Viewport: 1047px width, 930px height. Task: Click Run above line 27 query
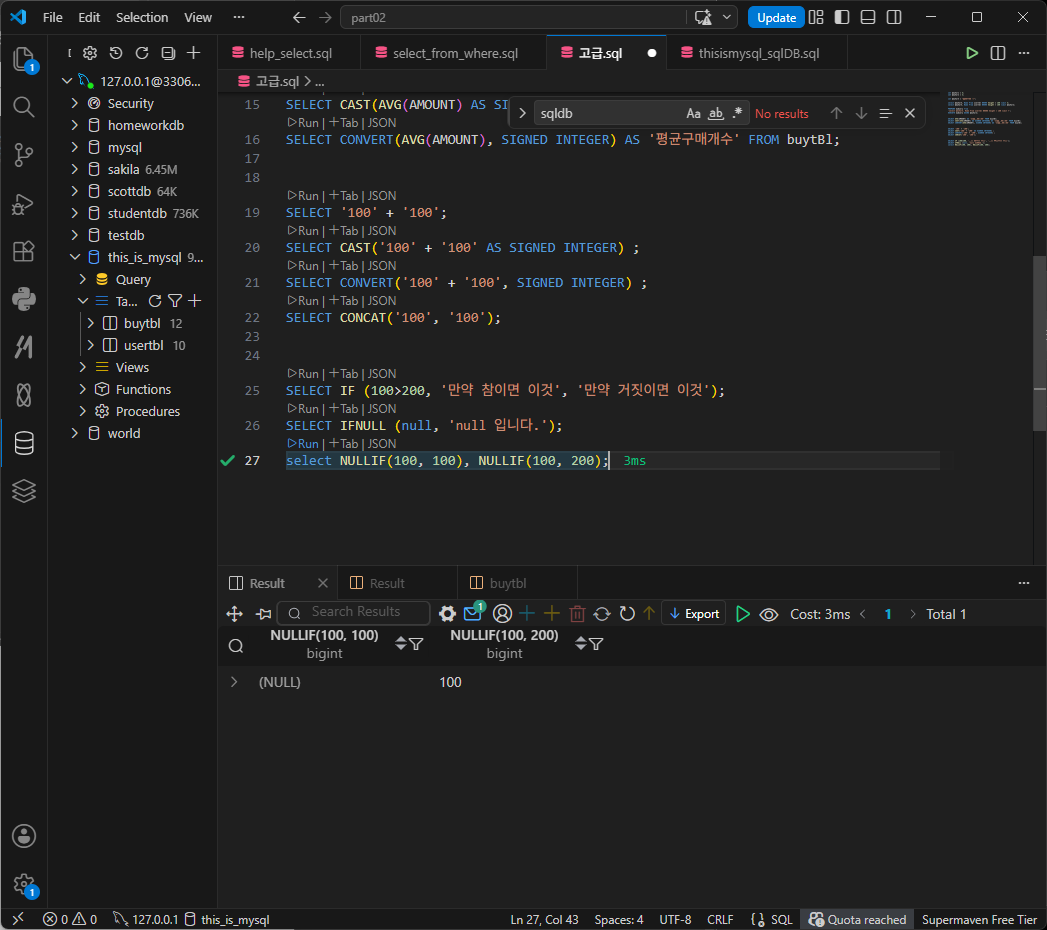[x=304, y=443]
